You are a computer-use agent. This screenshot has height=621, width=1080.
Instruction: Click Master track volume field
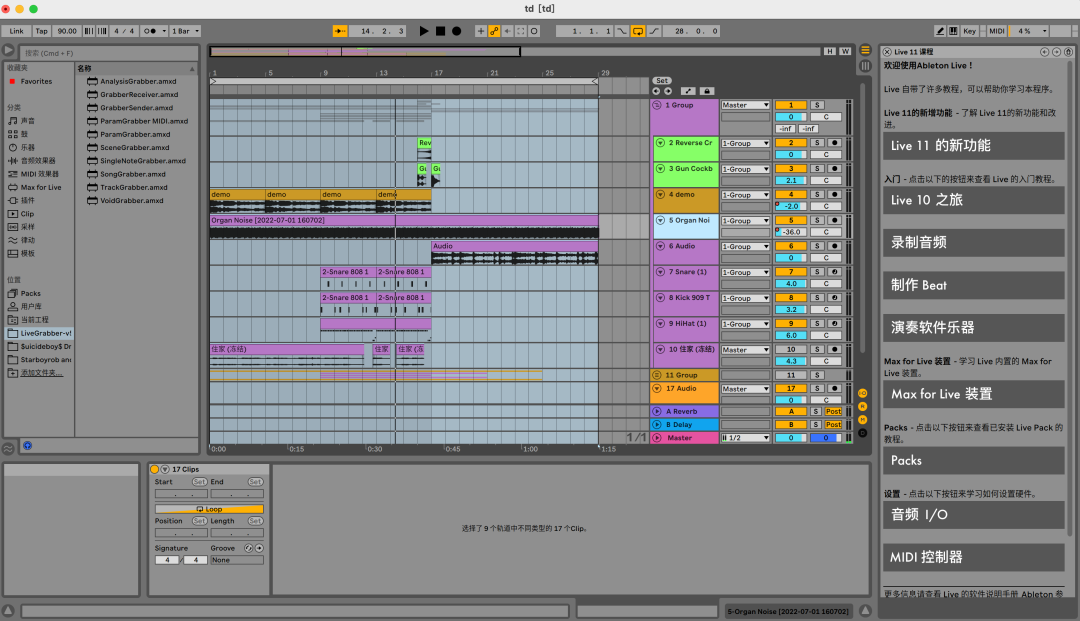[x=791, y=438]
